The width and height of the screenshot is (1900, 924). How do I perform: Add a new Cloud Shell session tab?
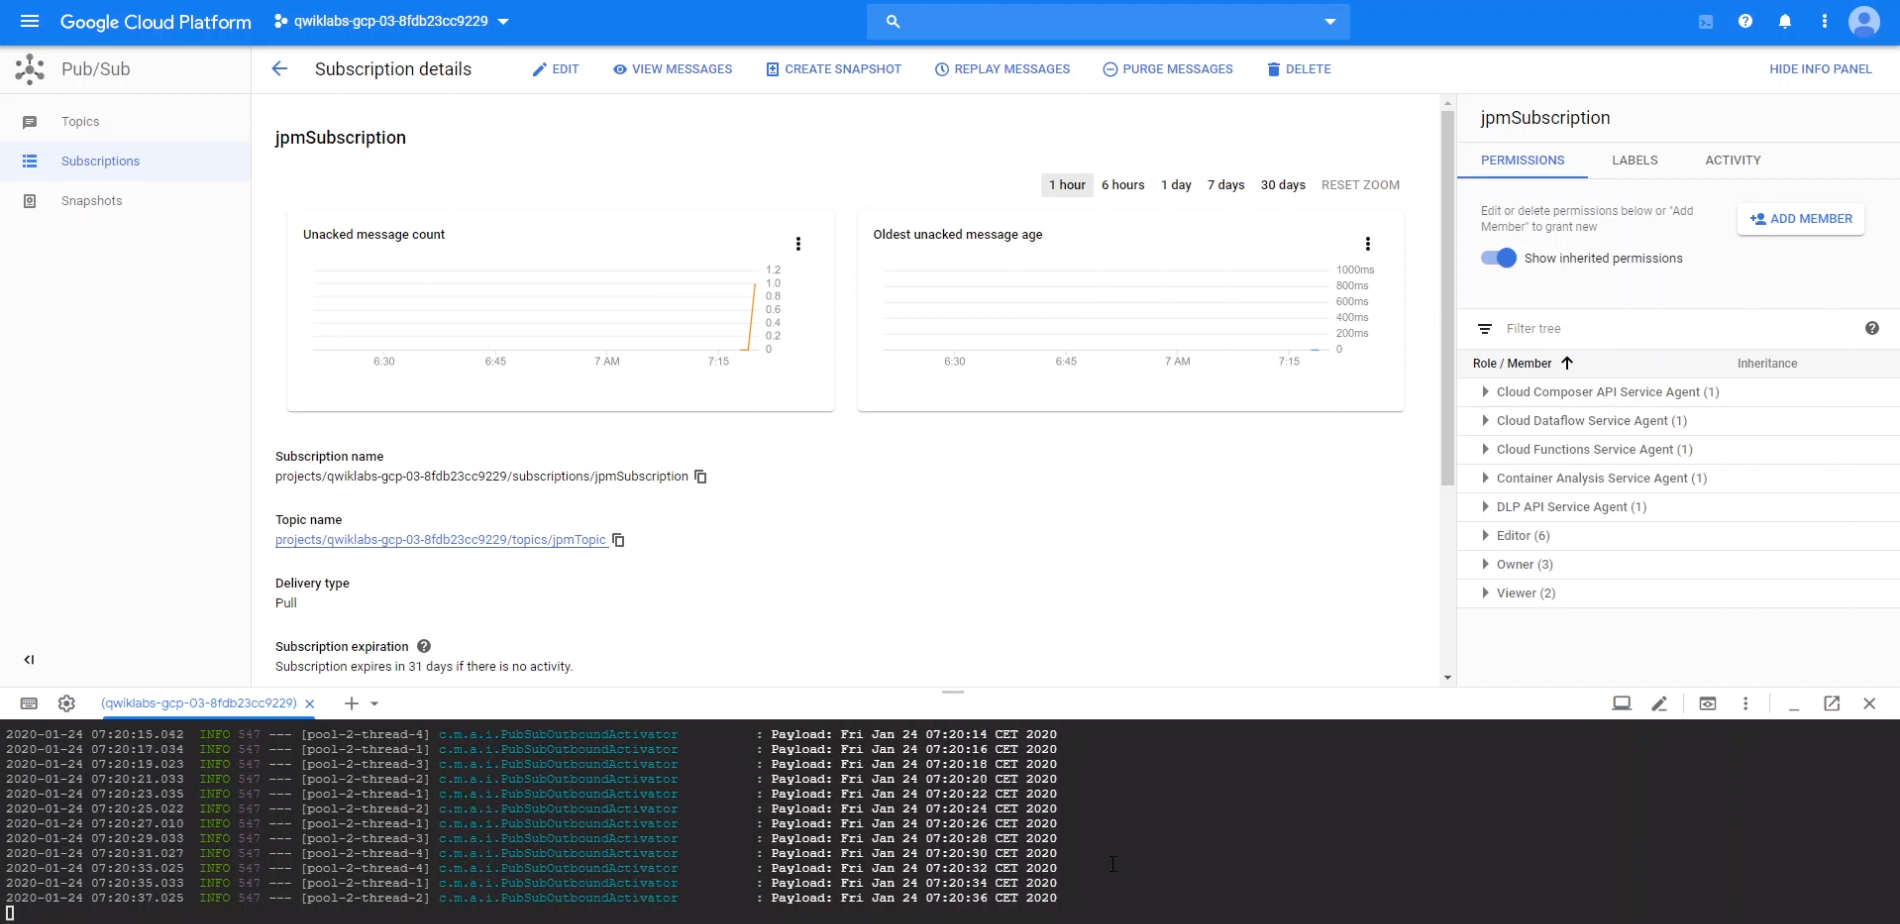coord(351,704)
